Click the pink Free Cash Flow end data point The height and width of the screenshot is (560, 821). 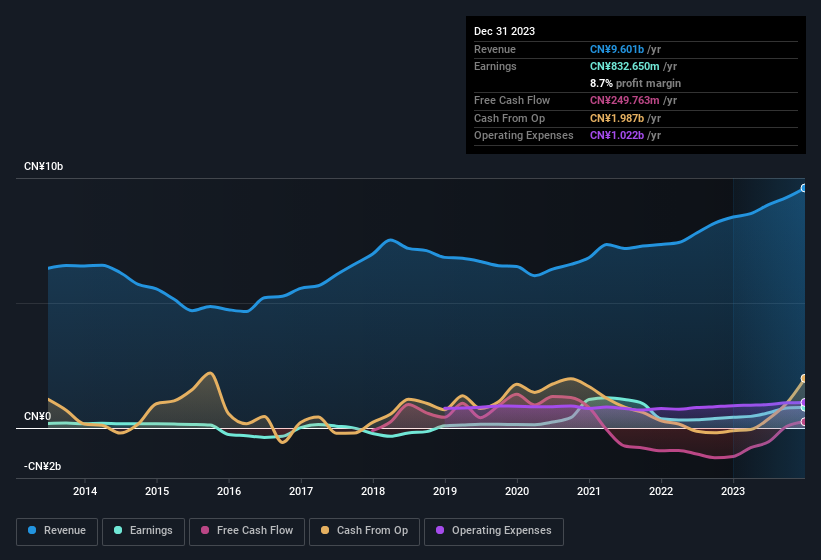click(x=804, y=421)
